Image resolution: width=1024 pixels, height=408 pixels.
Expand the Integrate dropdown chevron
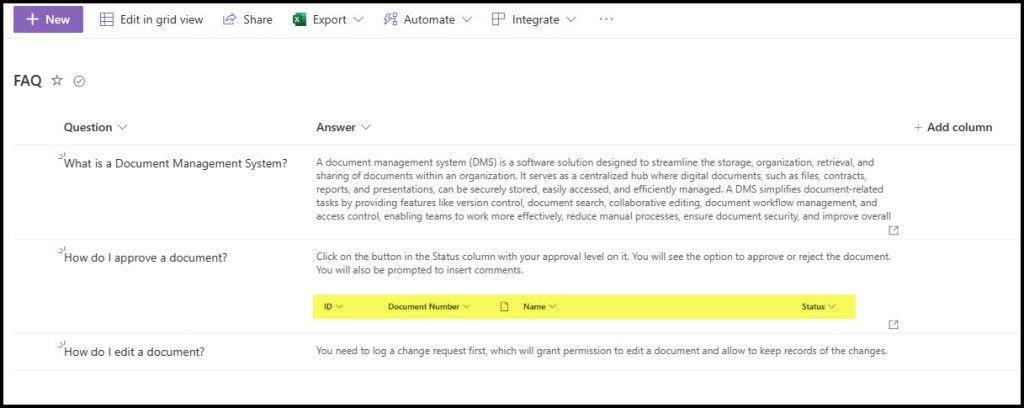pos(571,19)
